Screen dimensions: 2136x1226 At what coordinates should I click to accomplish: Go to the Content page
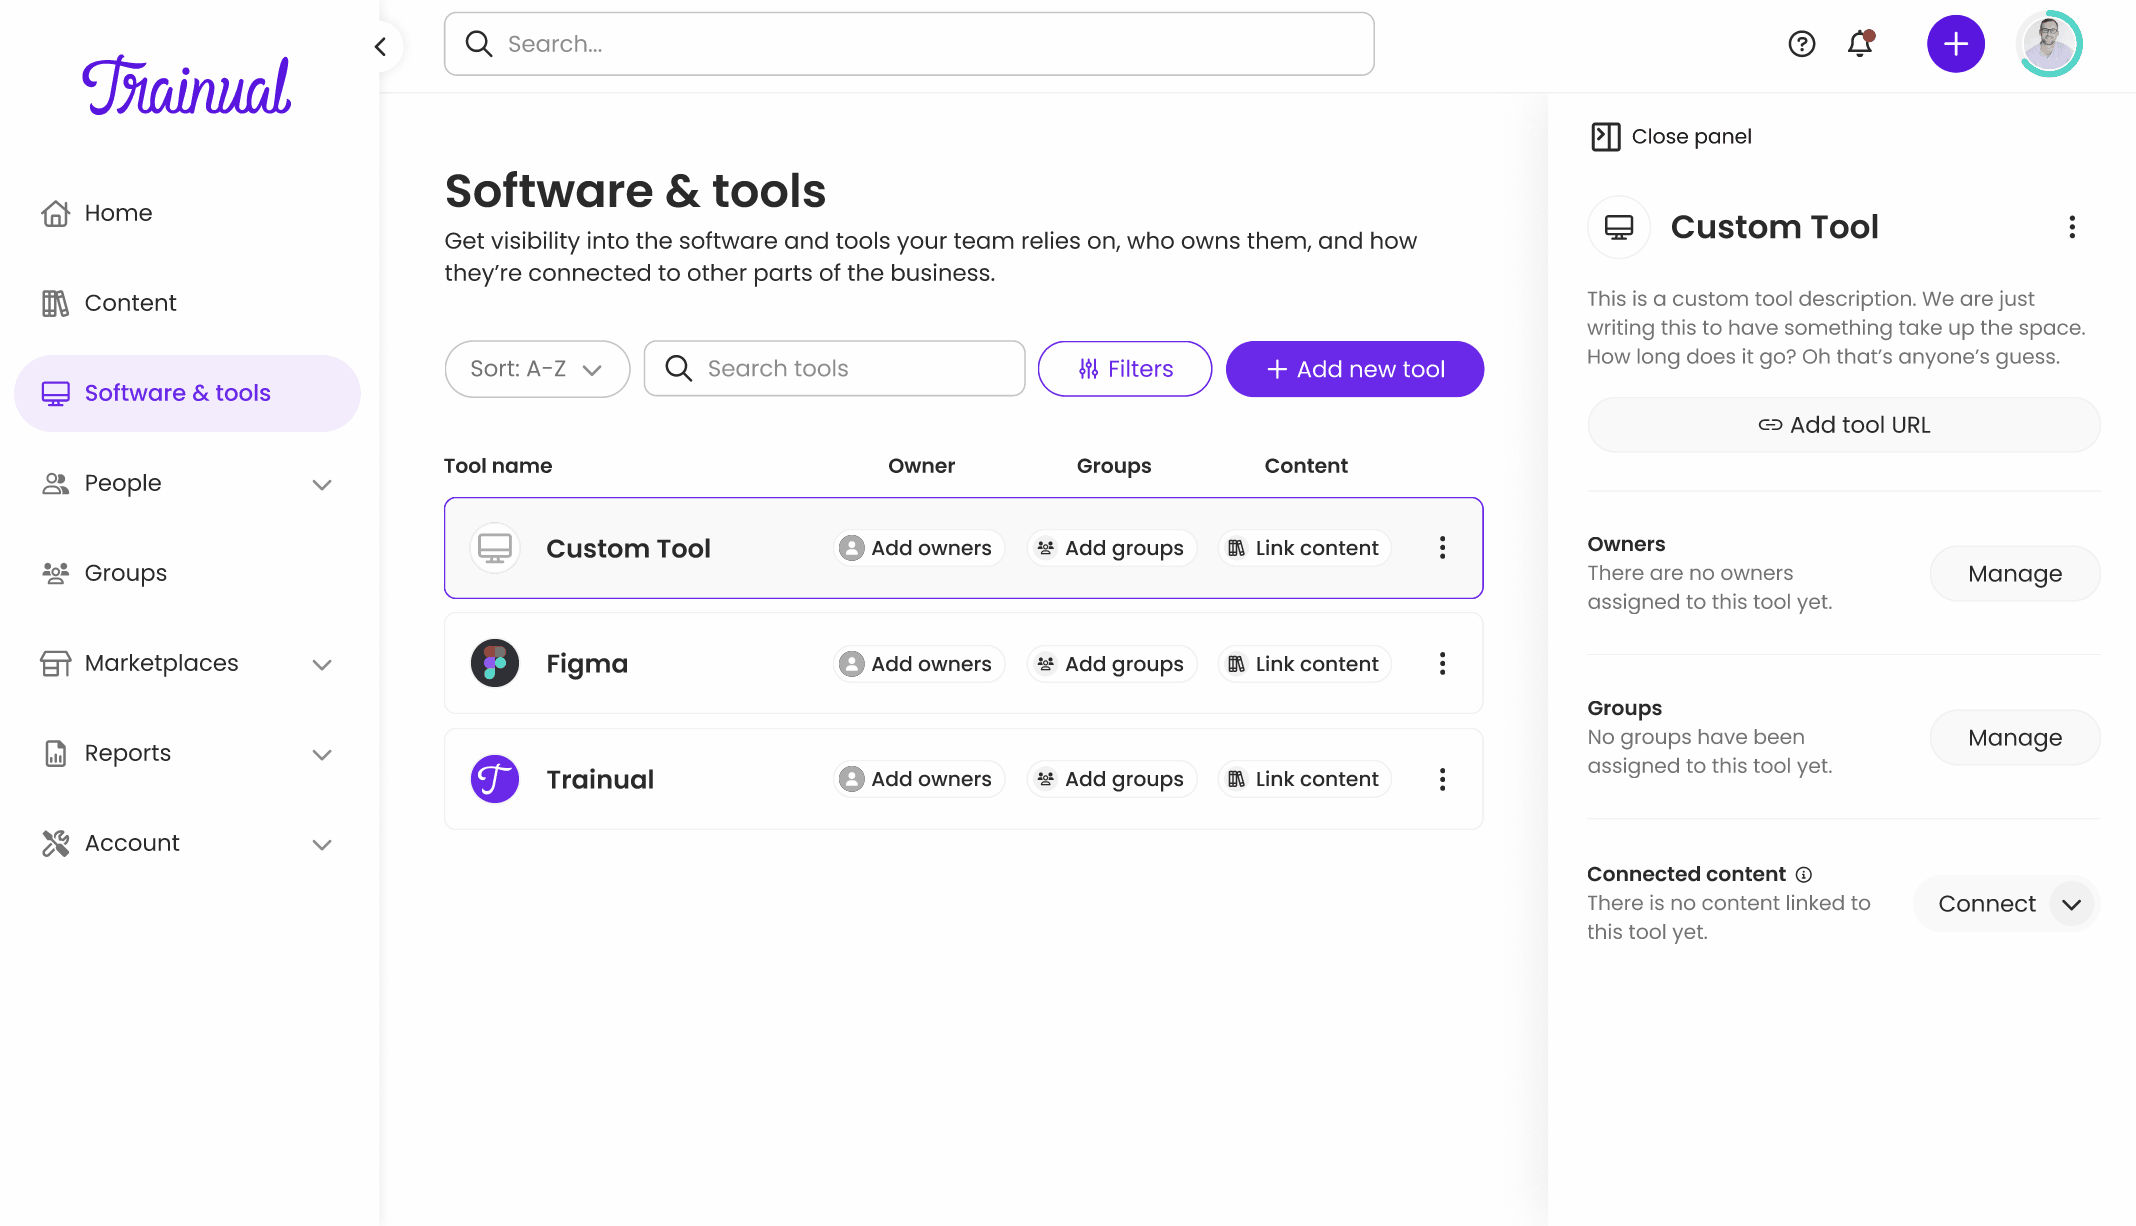coord(130,303)
